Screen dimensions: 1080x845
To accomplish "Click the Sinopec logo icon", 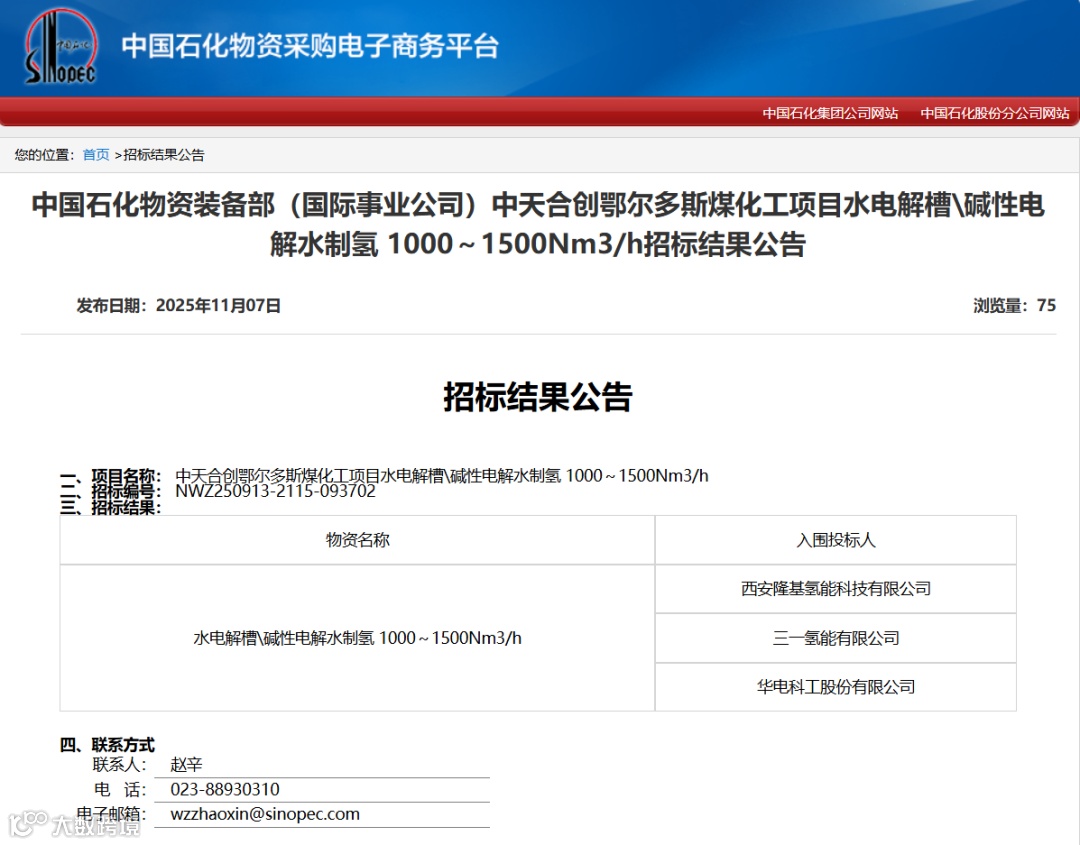I will point(61,47).
